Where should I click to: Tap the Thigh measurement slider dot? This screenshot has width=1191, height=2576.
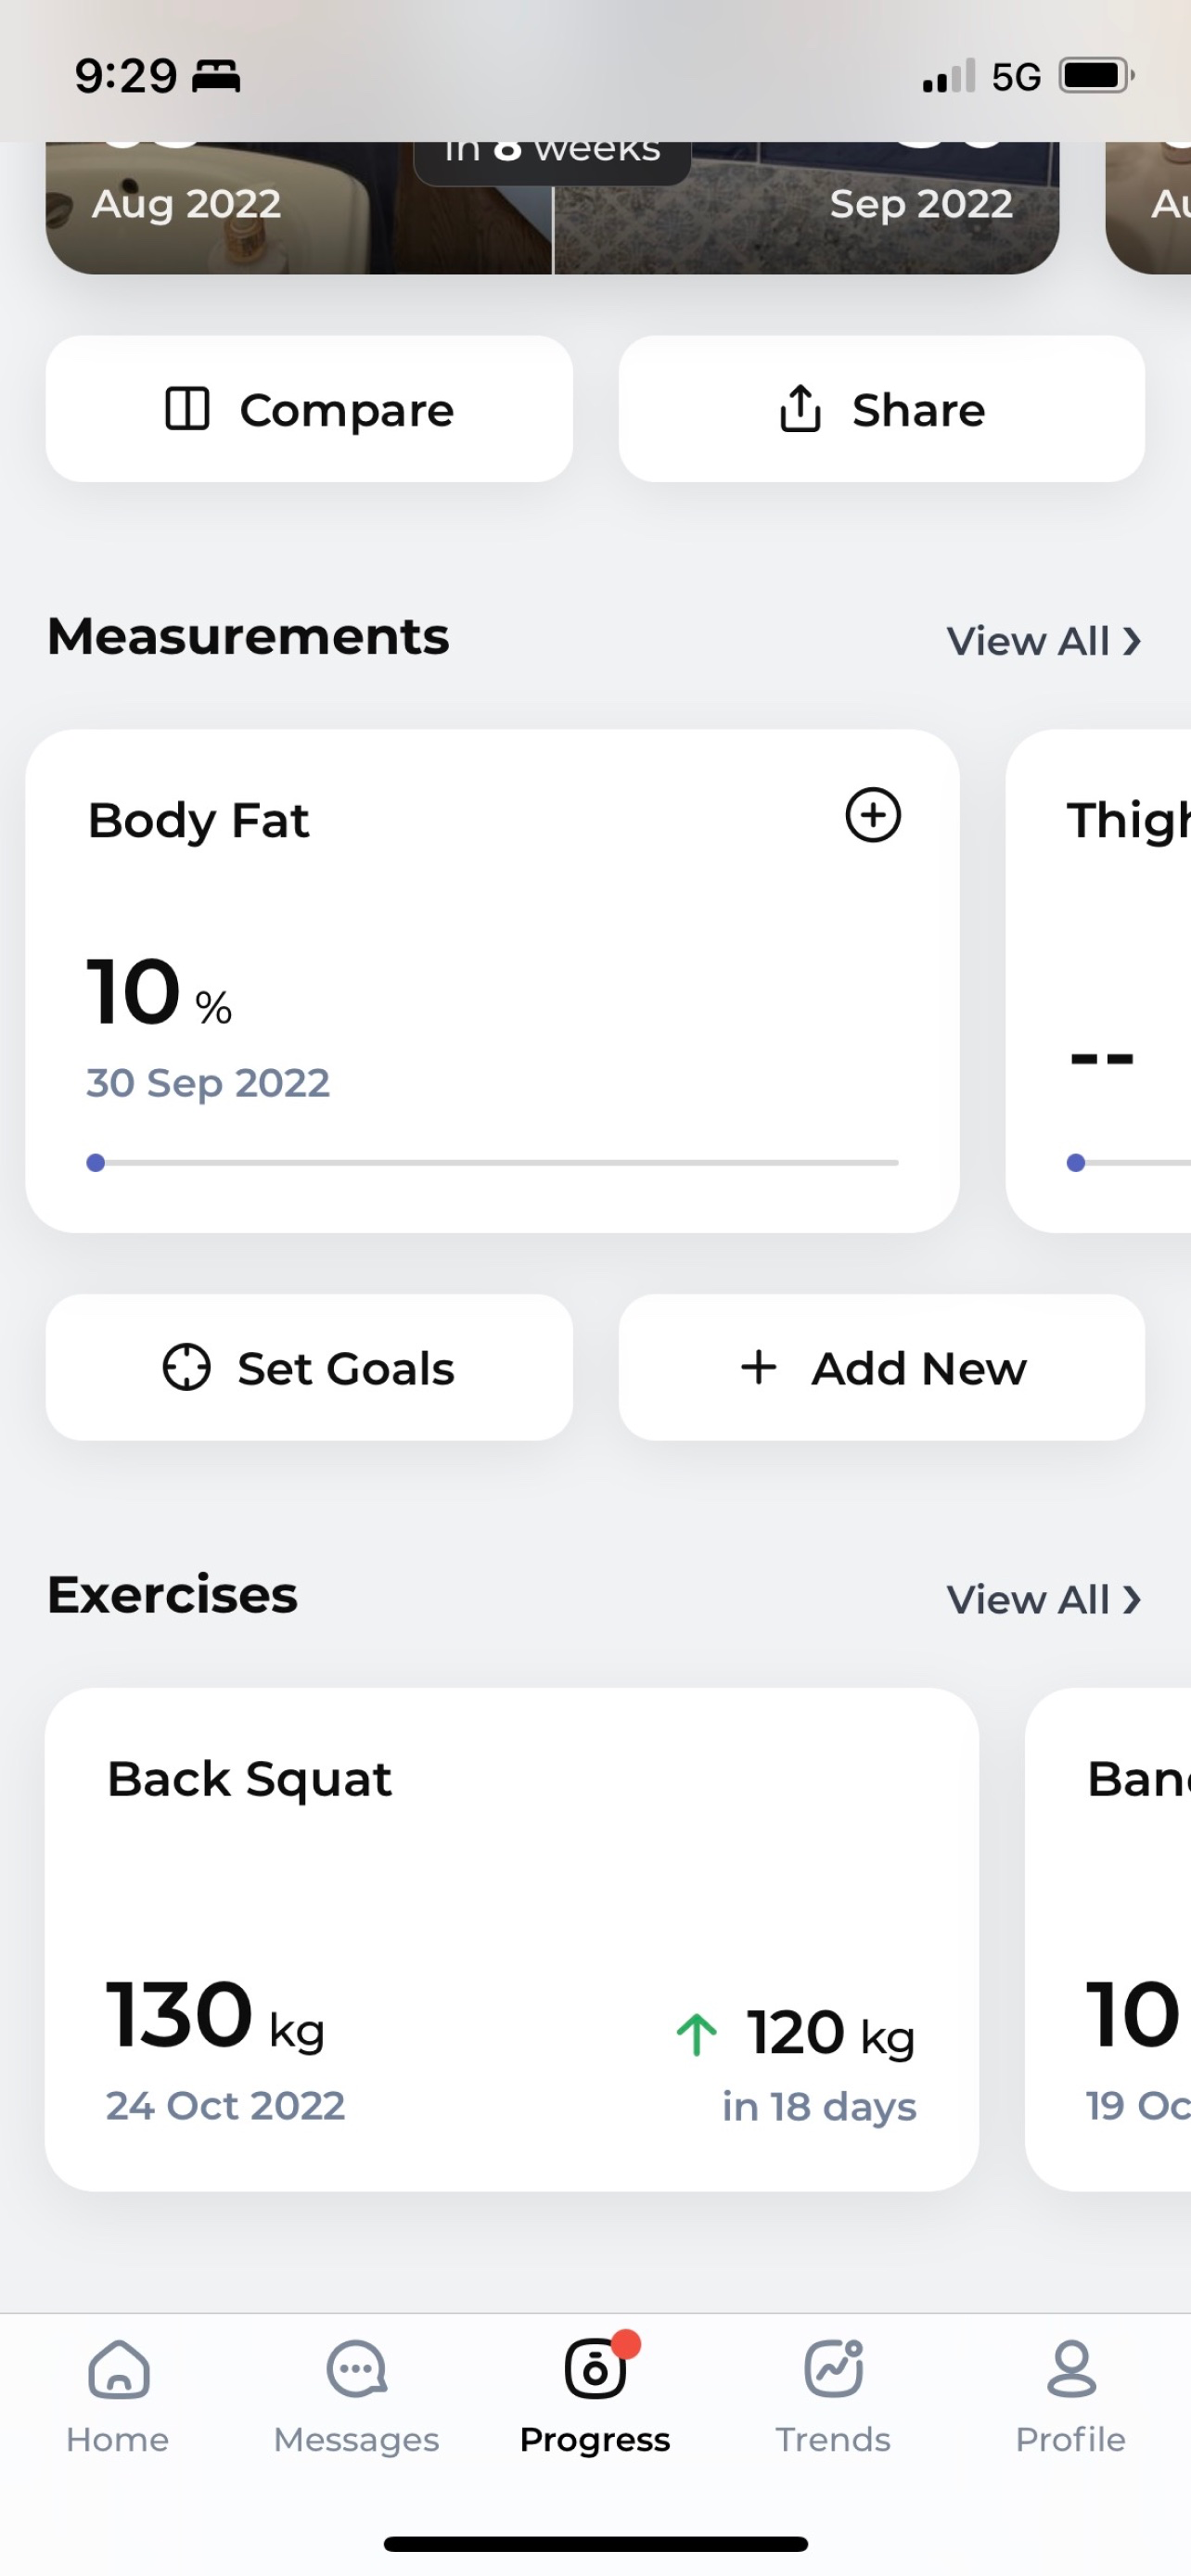(1076, 1163)
